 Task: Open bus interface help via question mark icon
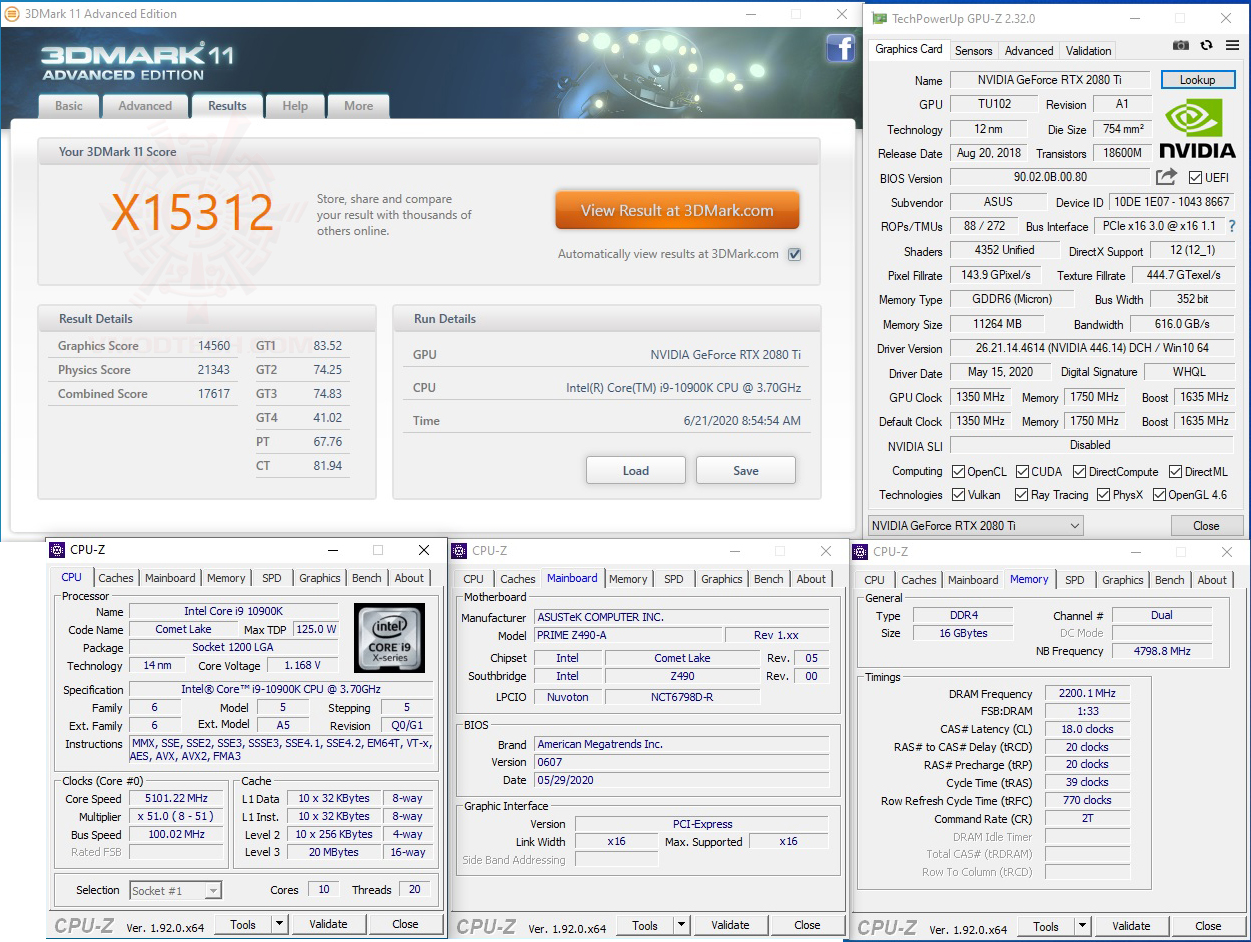click(x=1232, y=226)
